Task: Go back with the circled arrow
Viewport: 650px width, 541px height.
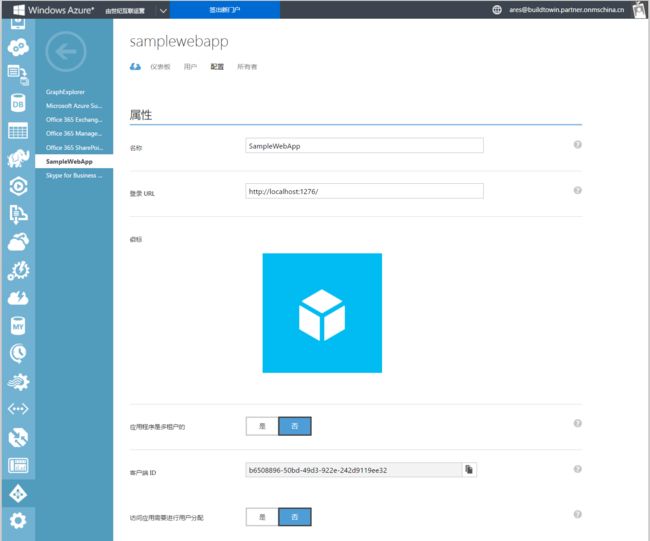Action: 66,52
